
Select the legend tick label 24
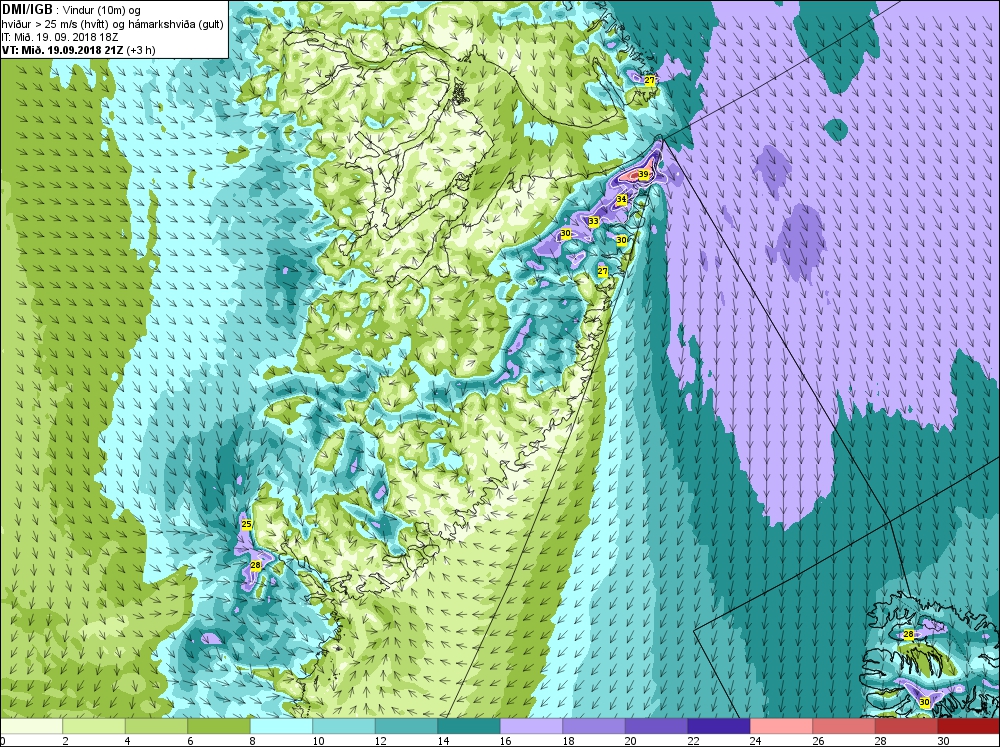coord(756,741)
